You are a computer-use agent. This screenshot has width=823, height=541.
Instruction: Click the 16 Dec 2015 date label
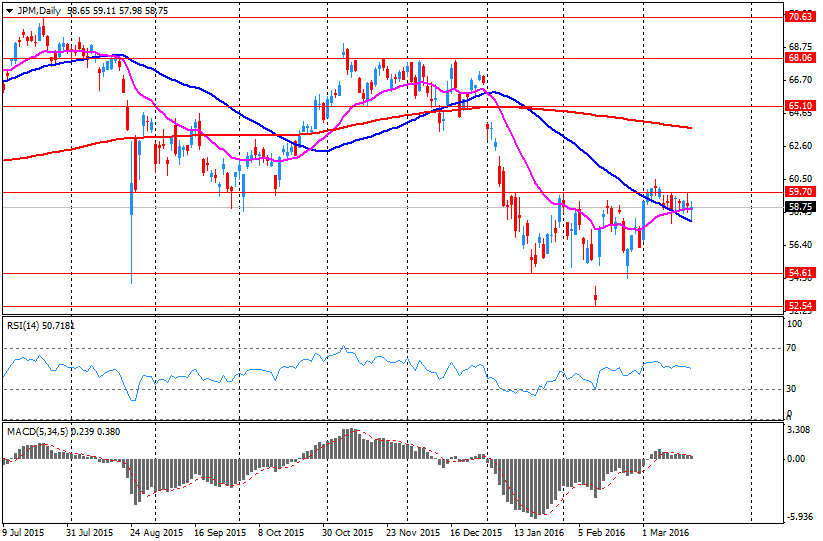point(476,533)
